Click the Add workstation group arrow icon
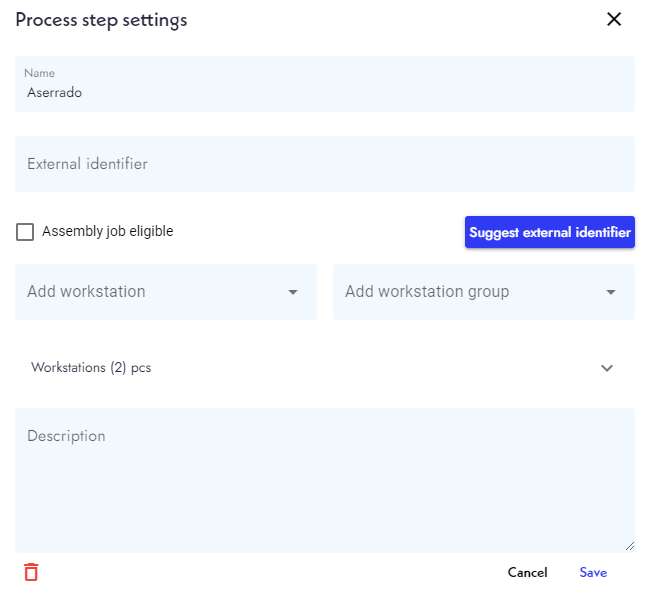This screenshot has width=649, height=603. tap(611, 292)
